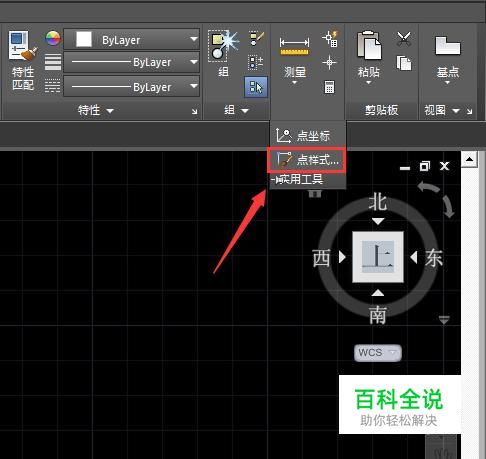
Task: Click the ViewCube top face square
Action: pyautogui.click(x=378, y=257)
